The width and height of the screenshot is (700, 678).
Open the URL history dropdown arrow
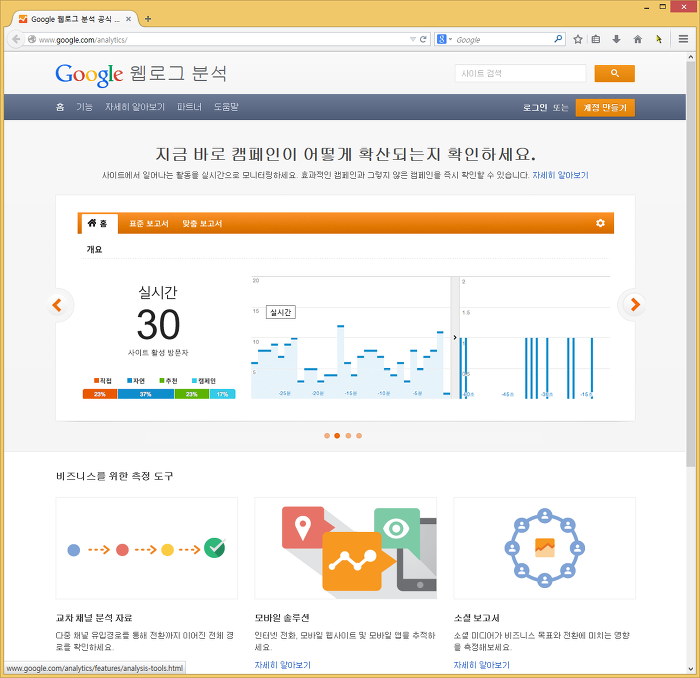(413, 39)
